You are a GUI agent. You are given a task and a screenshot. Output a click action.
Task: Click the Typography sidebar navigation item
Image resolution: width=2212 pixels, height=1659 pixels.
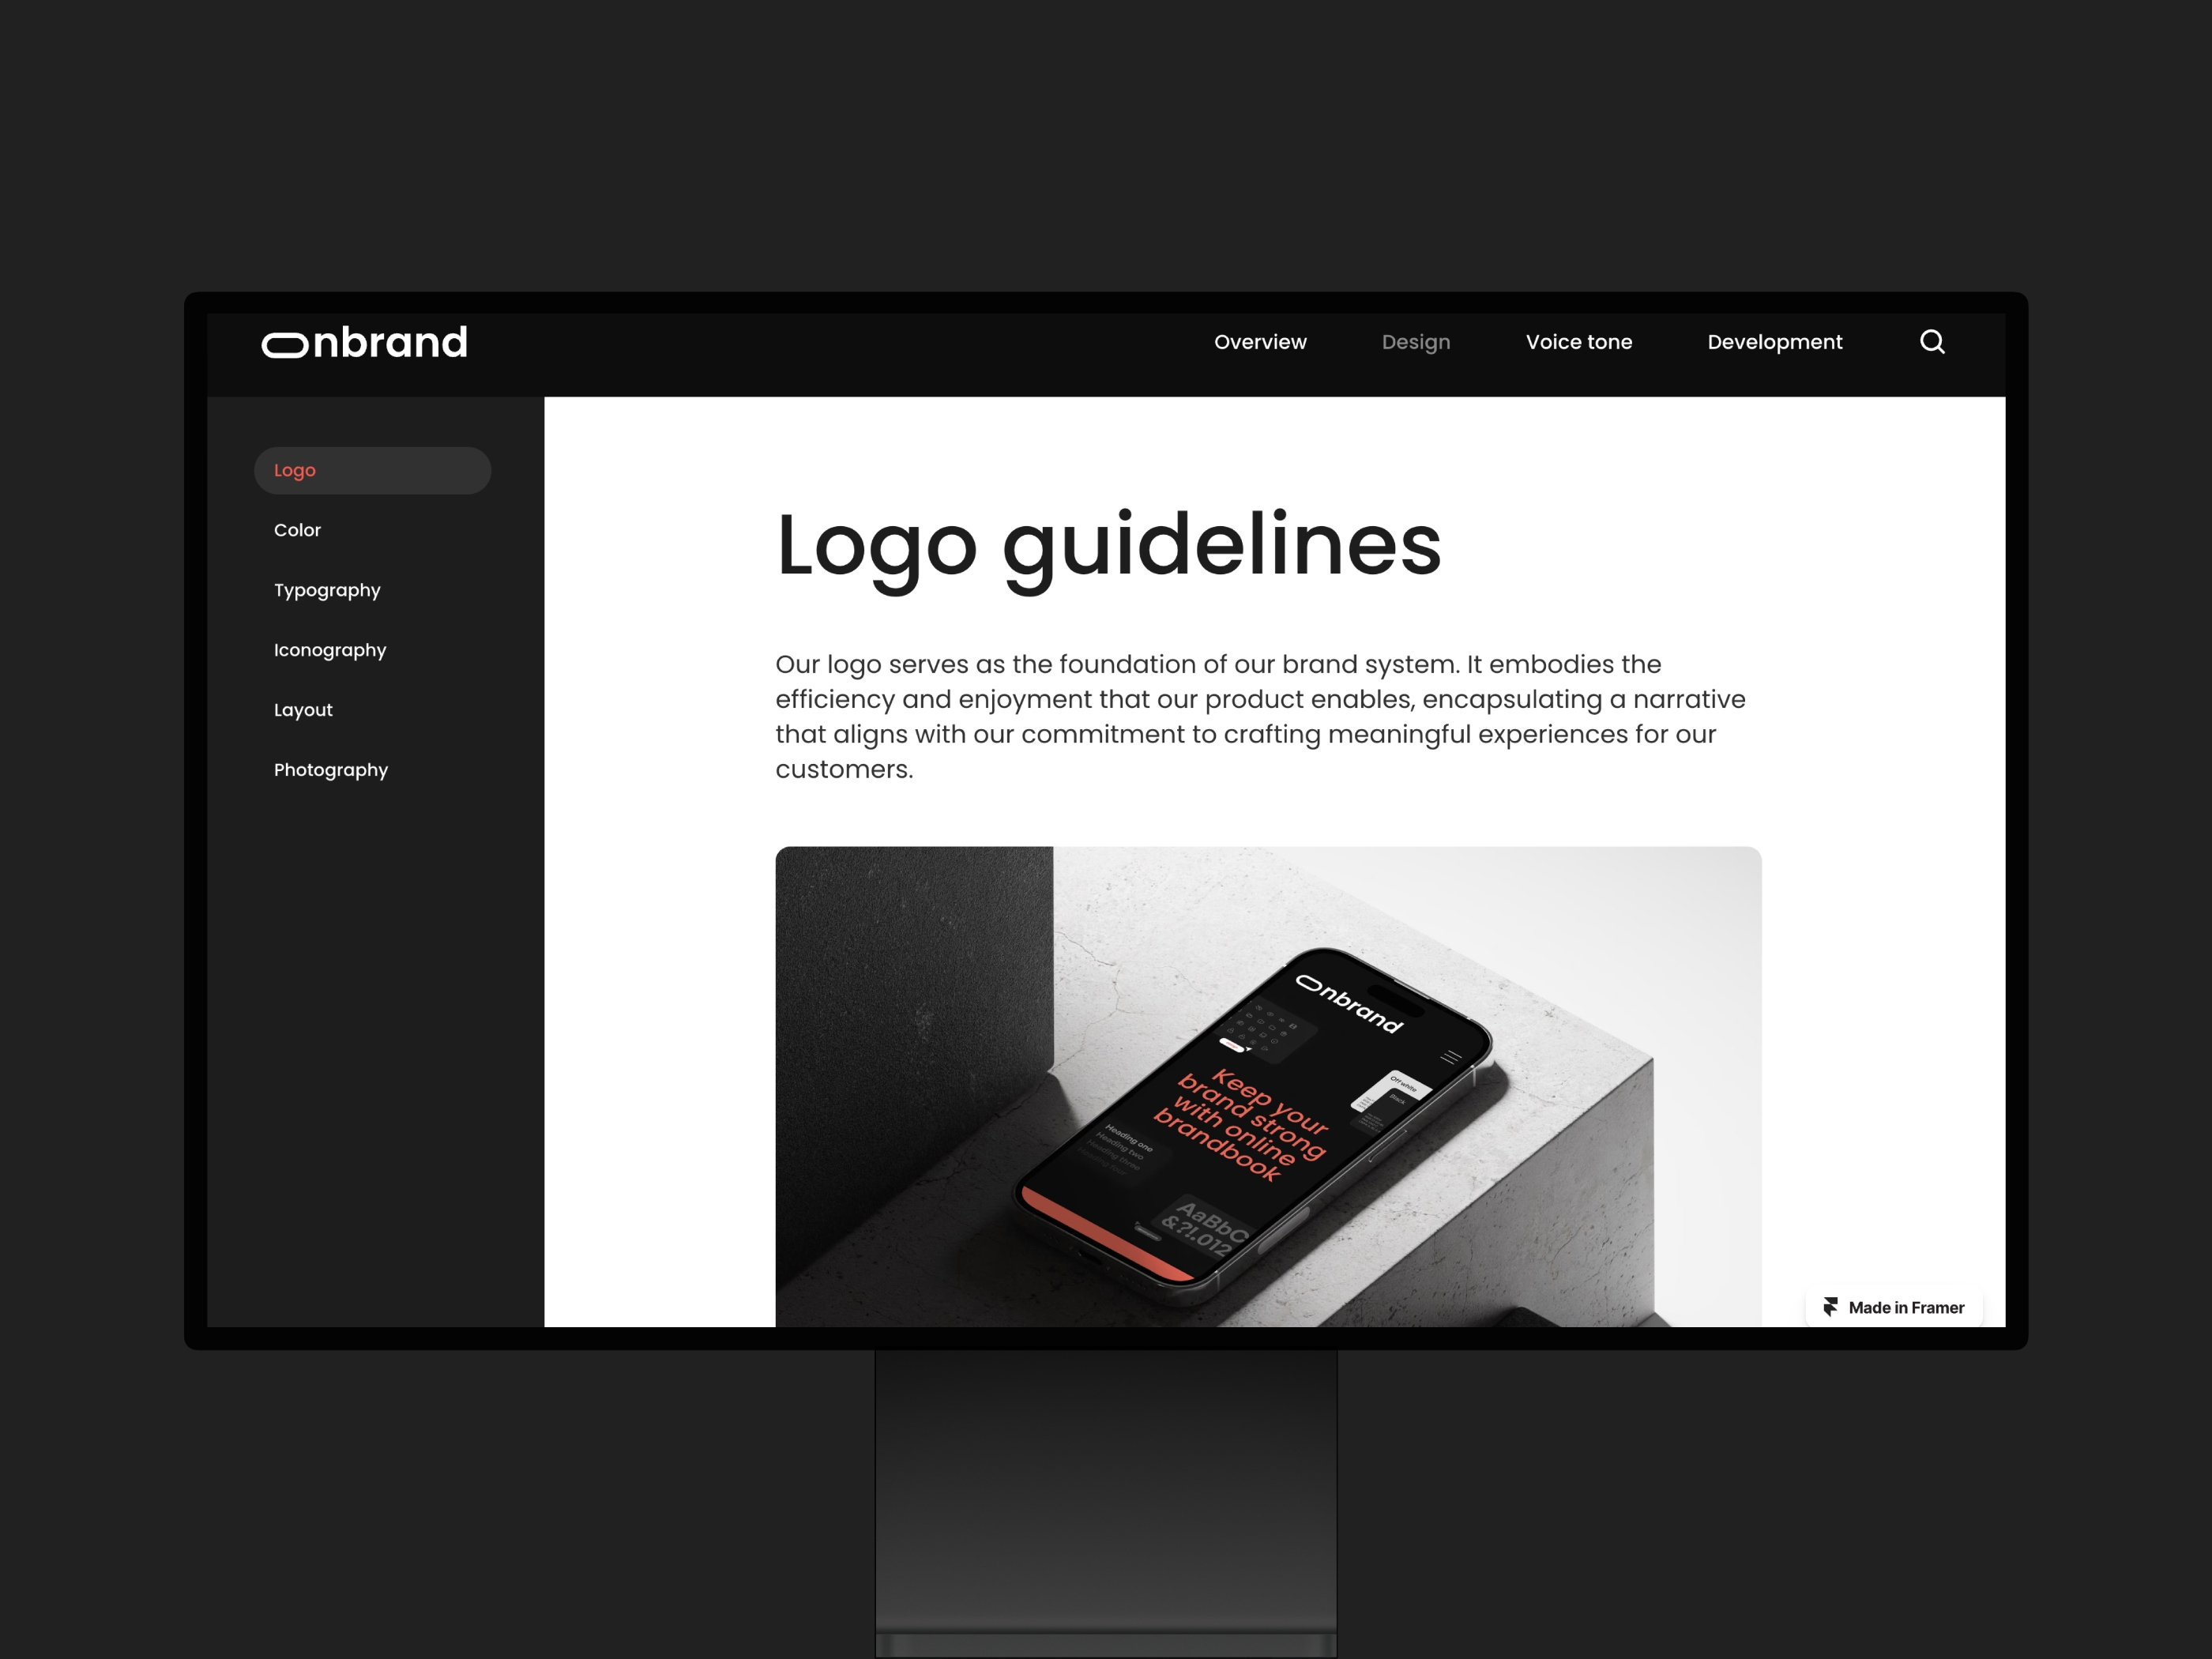(327, 589)
